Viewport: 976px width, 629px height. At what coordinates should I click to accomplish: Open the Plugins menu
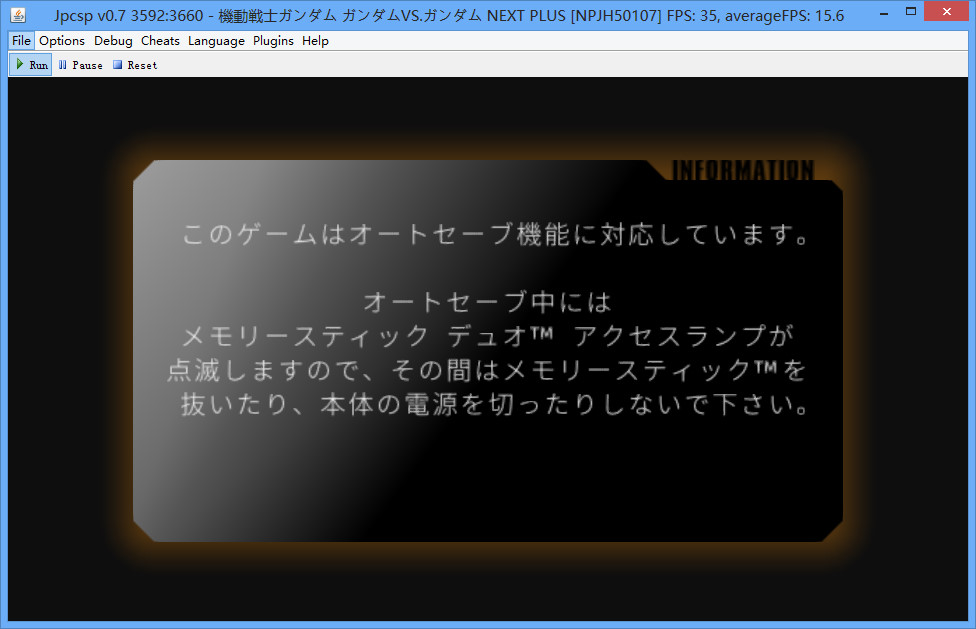pos(273,41)
